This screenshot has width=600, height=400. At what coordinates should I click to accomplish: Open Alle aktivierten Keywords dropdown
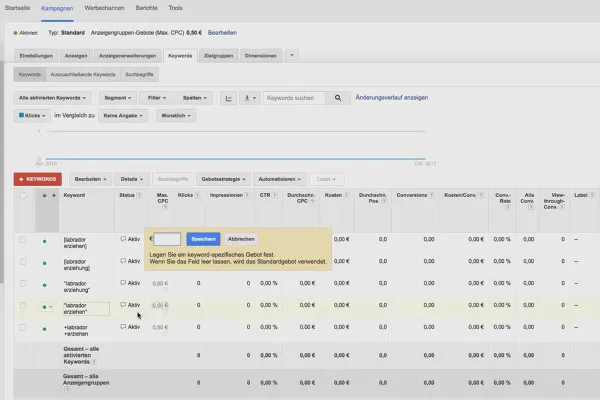tap(52, 98)
